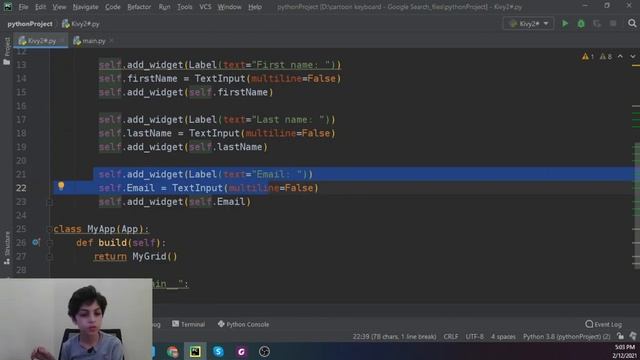Click the purple circular app taskbar icon
The image size is (640, 360).
(x=241, y=351)
